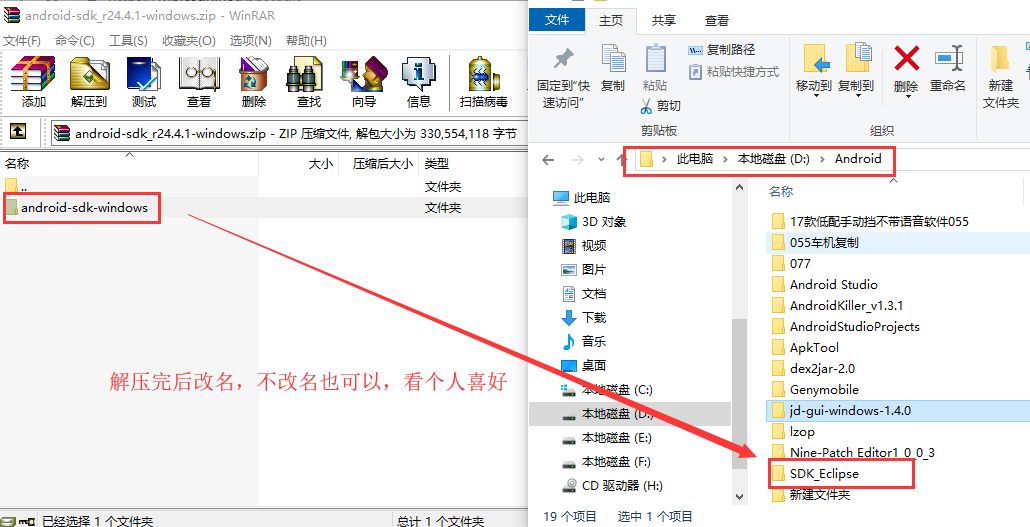Open the WinRAR Wizard (向导) icon

point(363,74)
